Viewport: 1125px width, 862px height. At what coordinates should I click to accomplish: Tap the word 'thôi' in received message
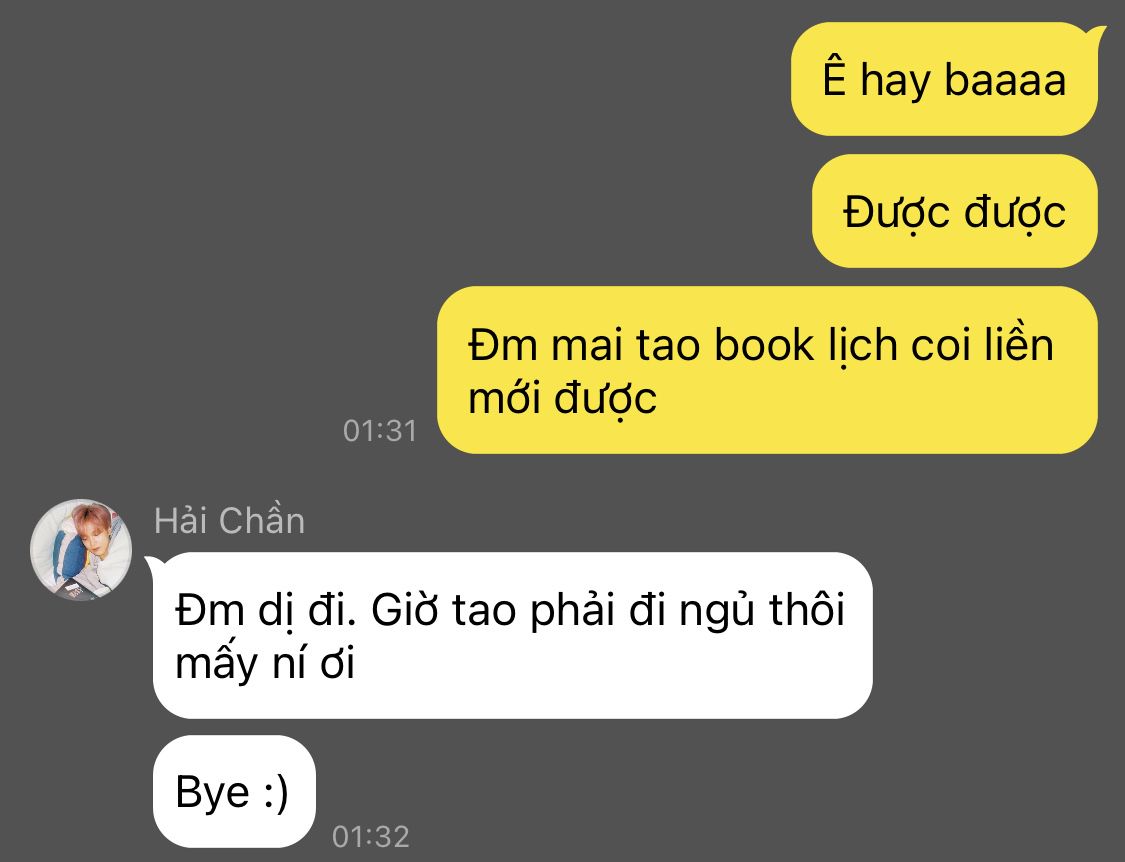[807, 609]
